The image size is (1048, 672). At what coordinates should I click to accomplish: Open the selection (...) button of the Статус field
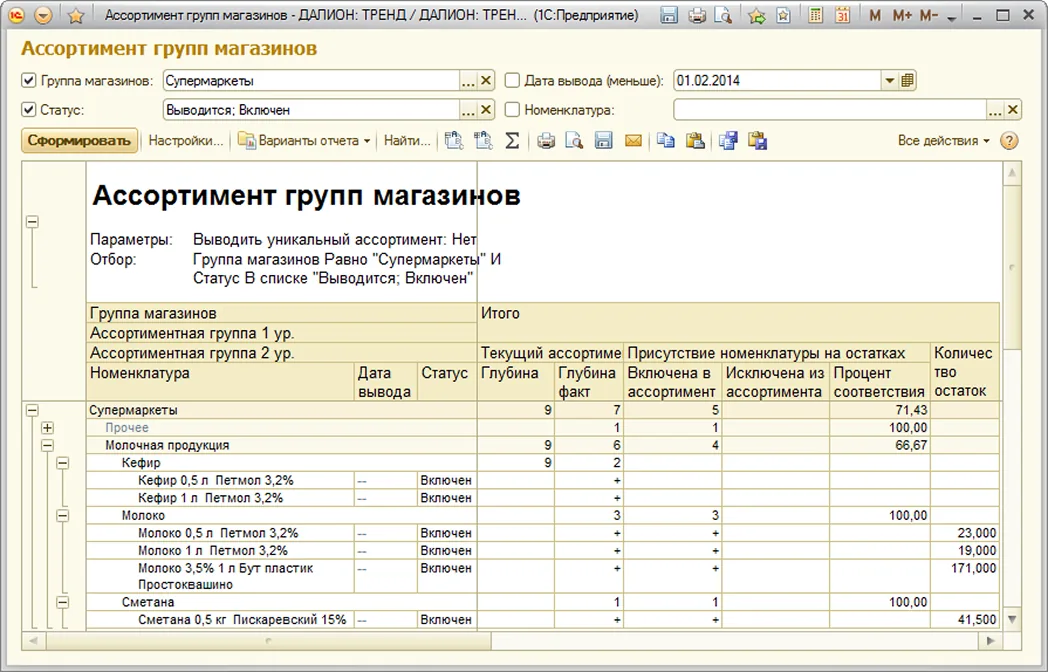468,110
